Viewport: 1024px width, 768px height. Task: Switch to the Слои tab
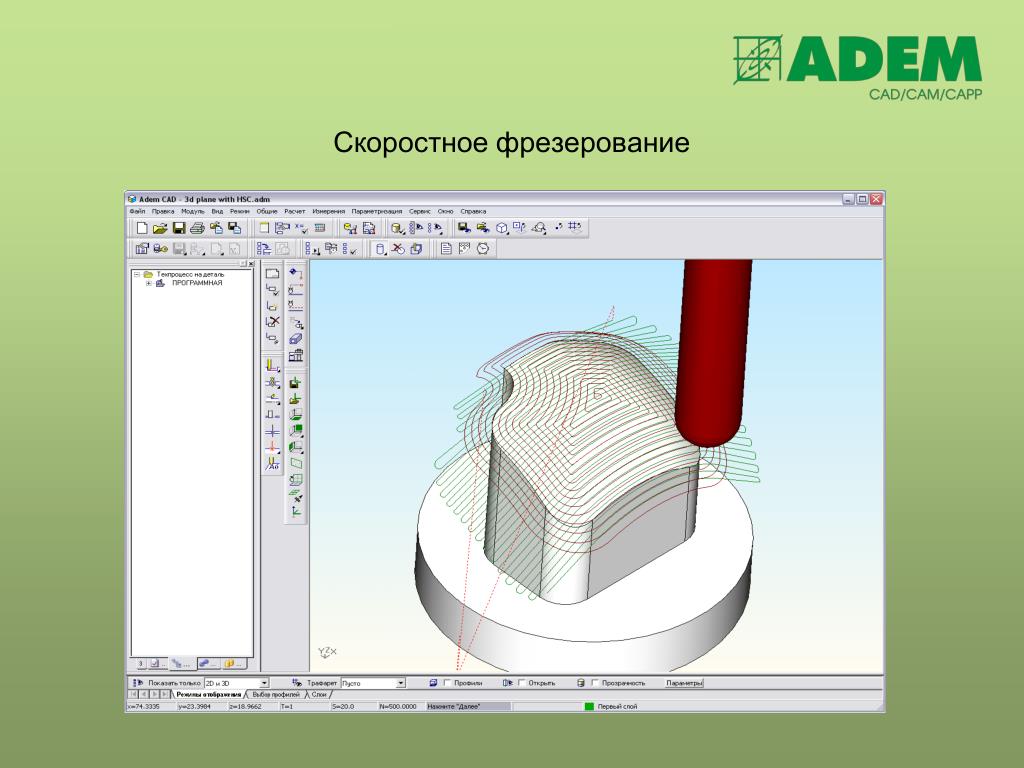(319, 692)
